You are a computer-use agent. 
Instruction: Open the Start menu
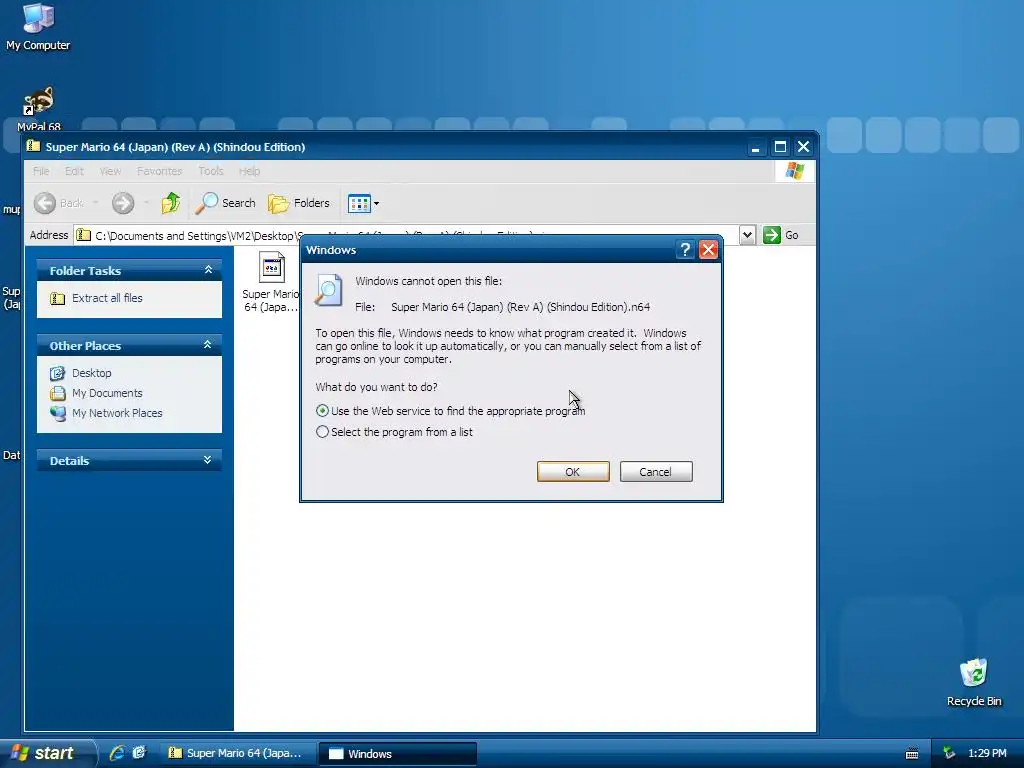(x=46, y=753)
